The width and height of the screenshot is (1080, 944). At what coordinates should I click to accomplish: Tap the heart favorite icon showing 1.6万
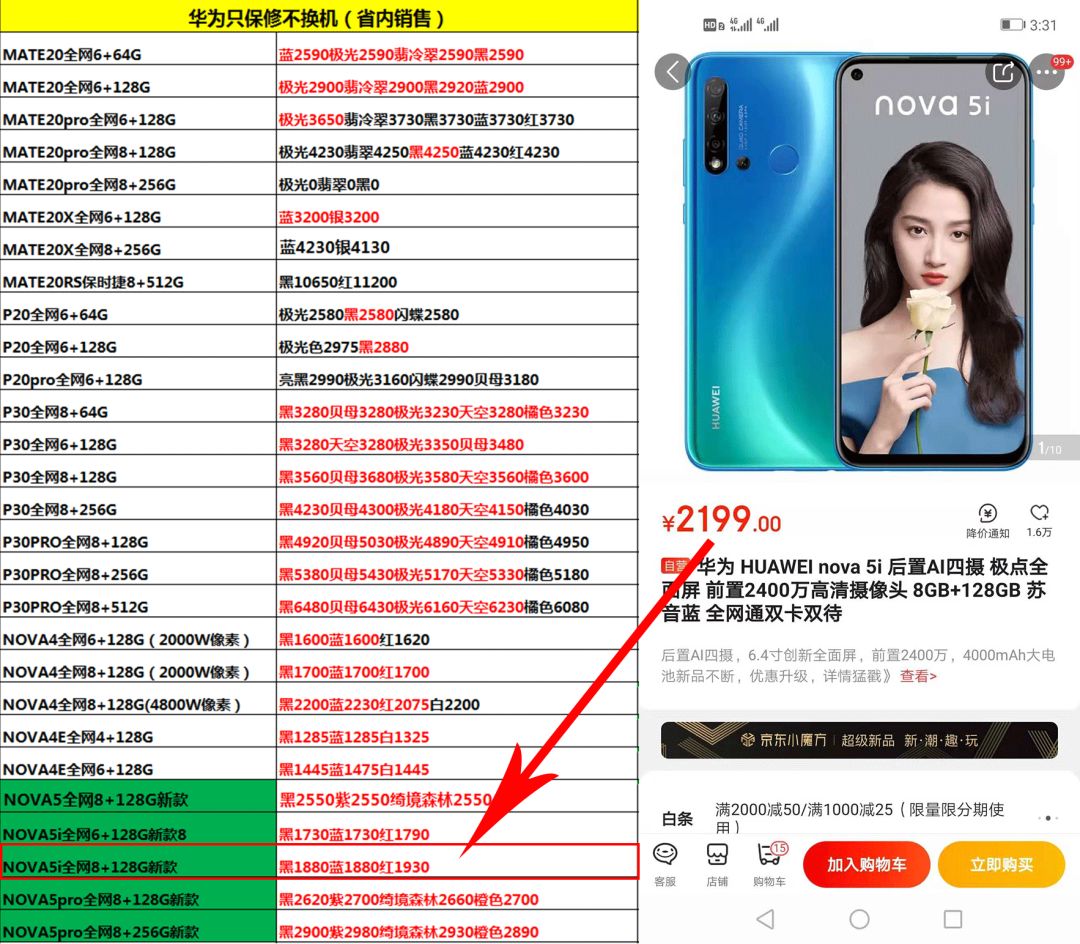click(x=1039, y=521)
